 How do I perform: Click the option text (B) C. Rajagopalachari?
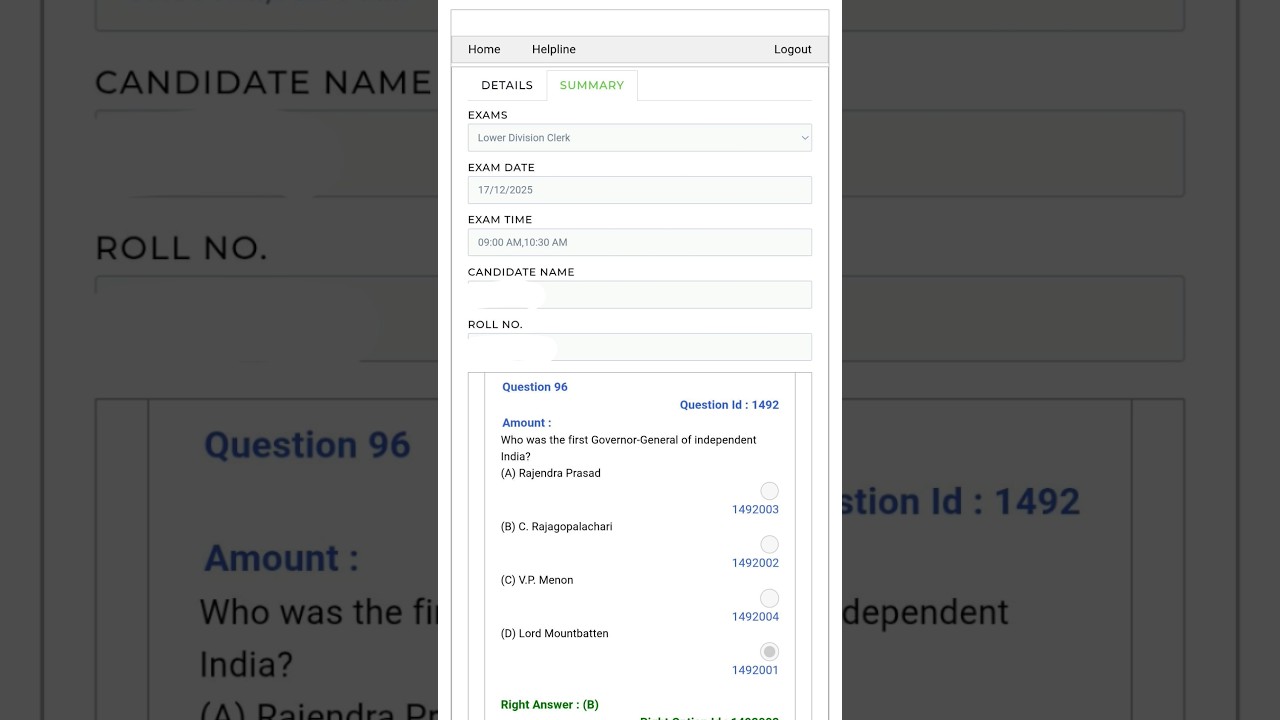point(557,527)
